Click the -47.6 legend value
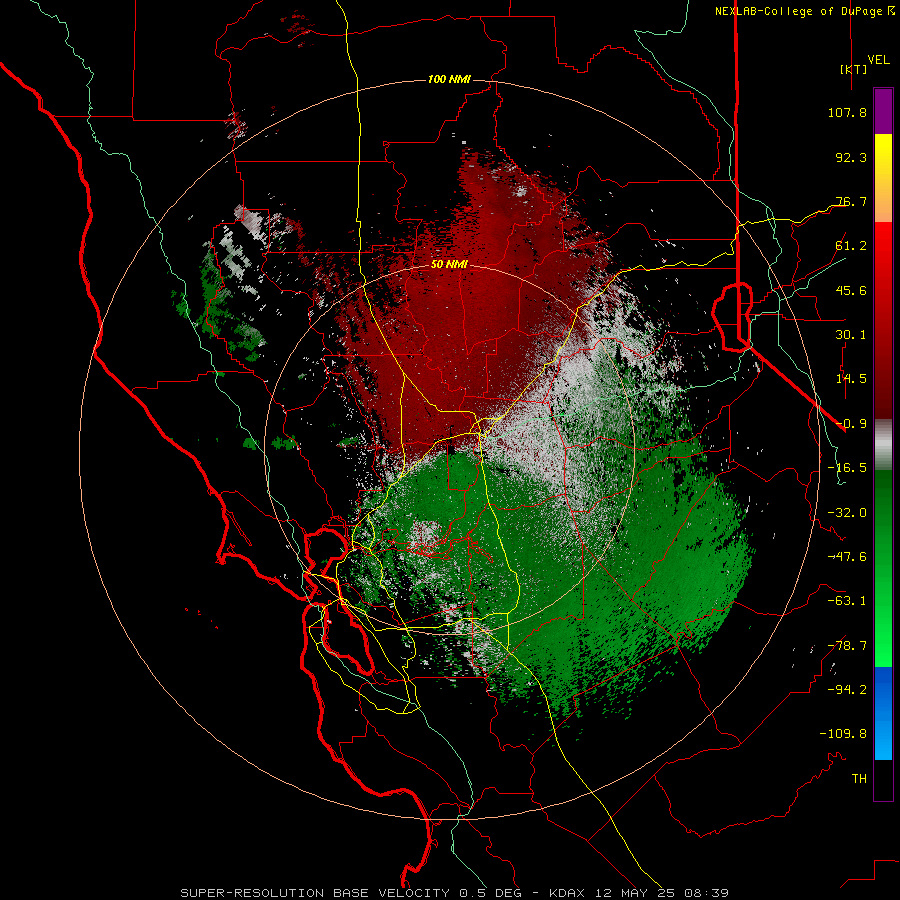Viewport: 900px width, 900px height. [x=847, y=557]
